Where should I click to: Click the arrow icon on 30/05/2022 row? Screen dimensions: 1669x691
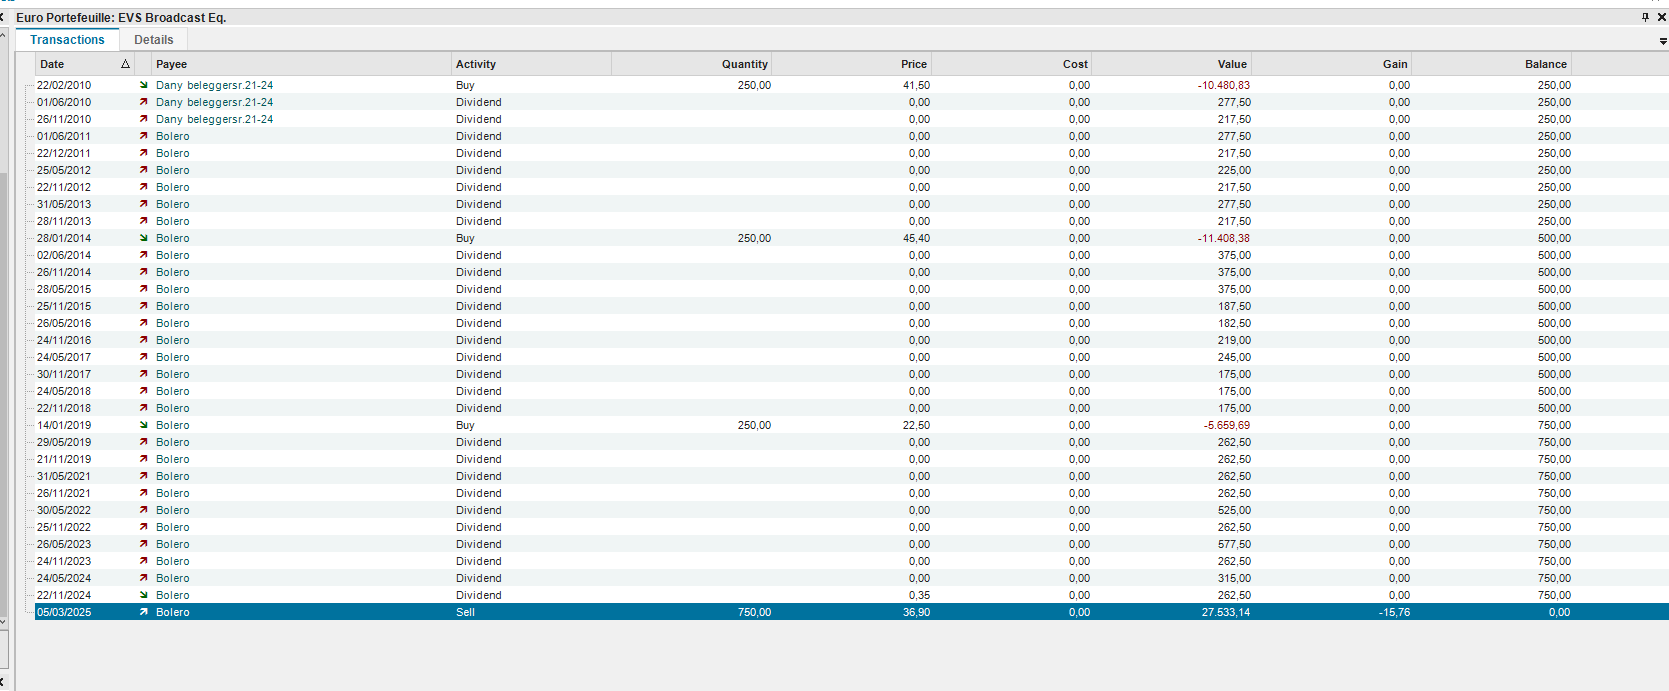click(x=144, y=510)
